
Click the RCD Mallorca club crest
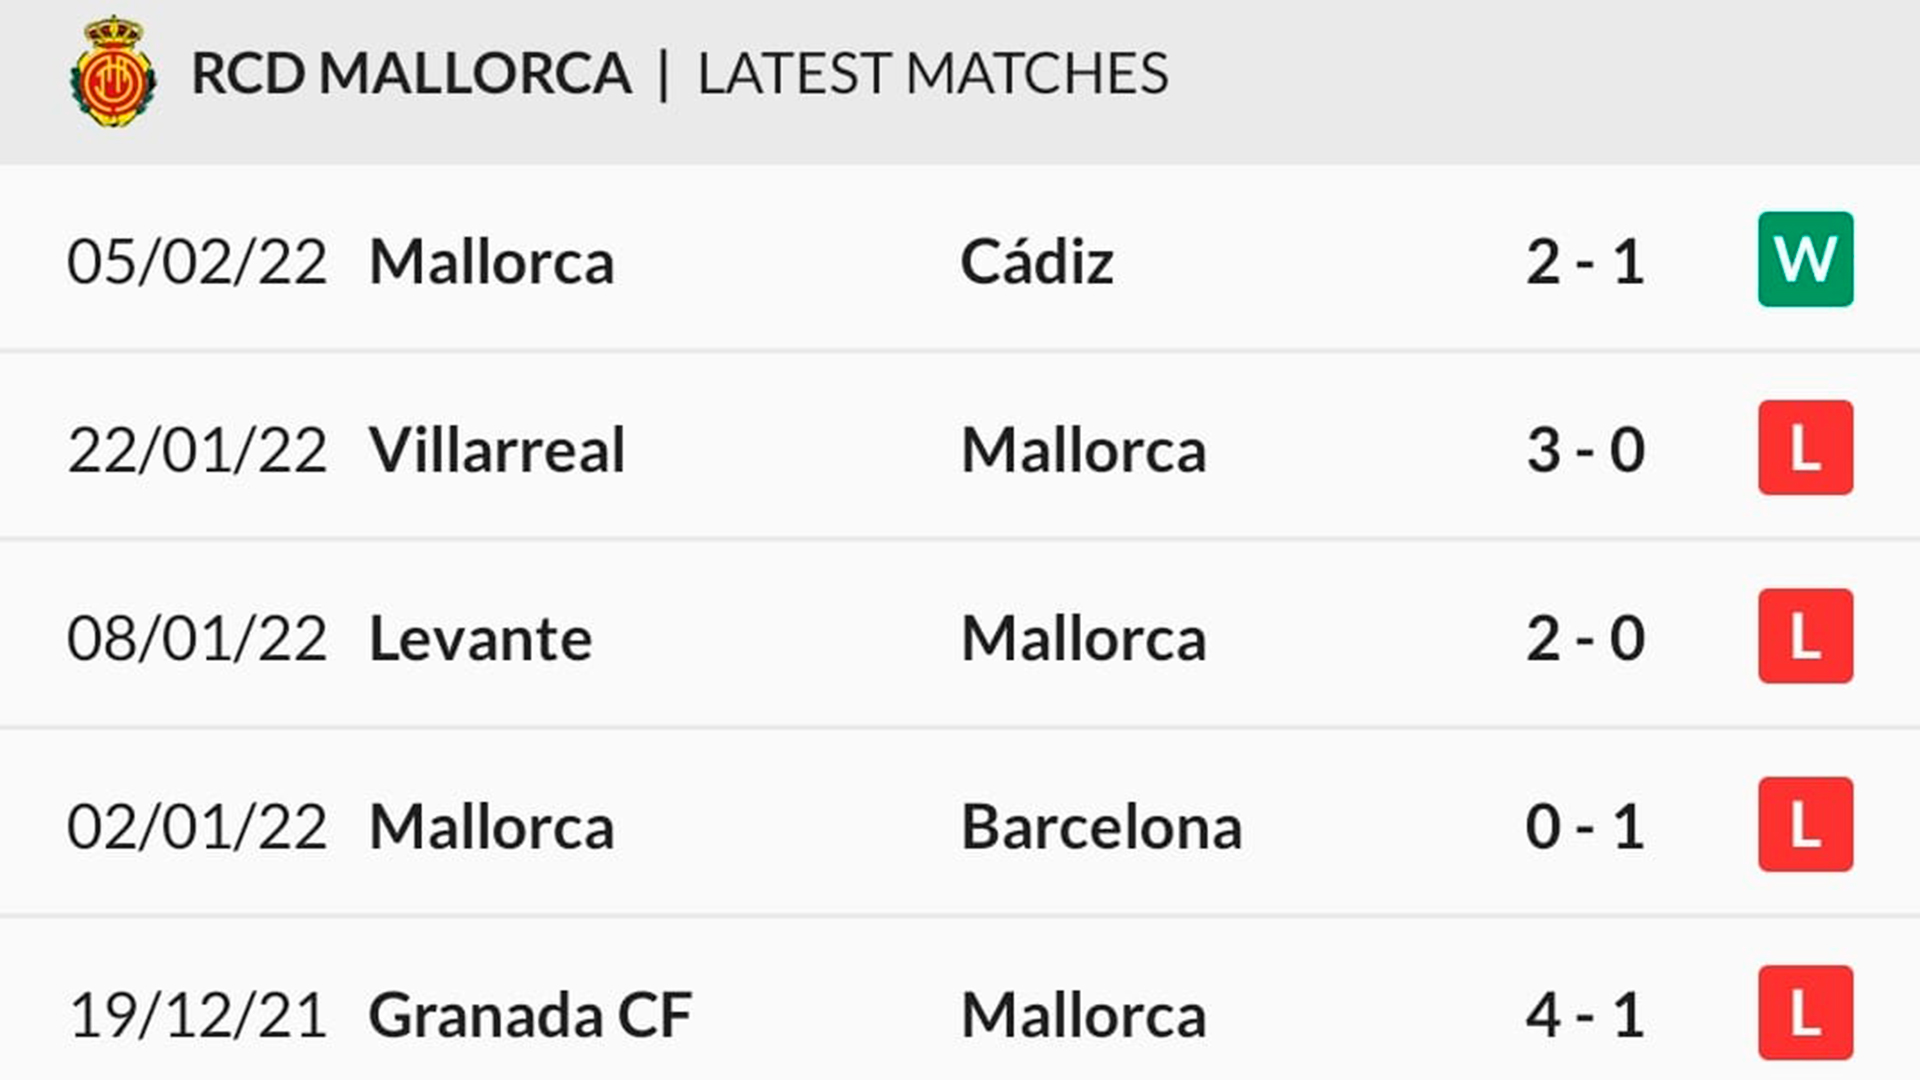[113, 72]
